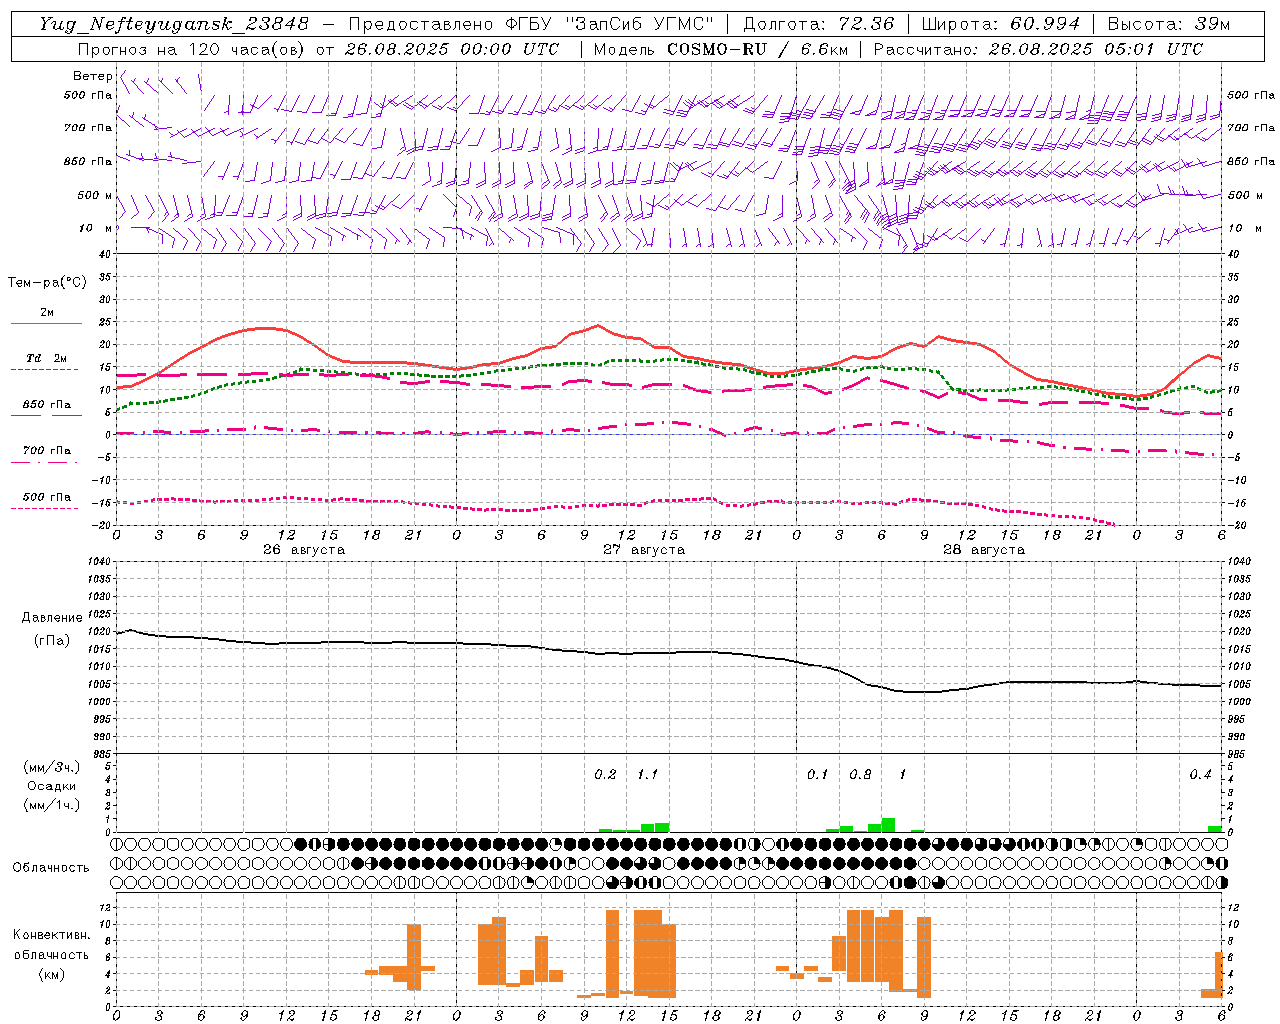Screen dimensions: 1280x1024
Task: Click the Тем-ра(°C) temperature panel label
Action: [47, 283]
